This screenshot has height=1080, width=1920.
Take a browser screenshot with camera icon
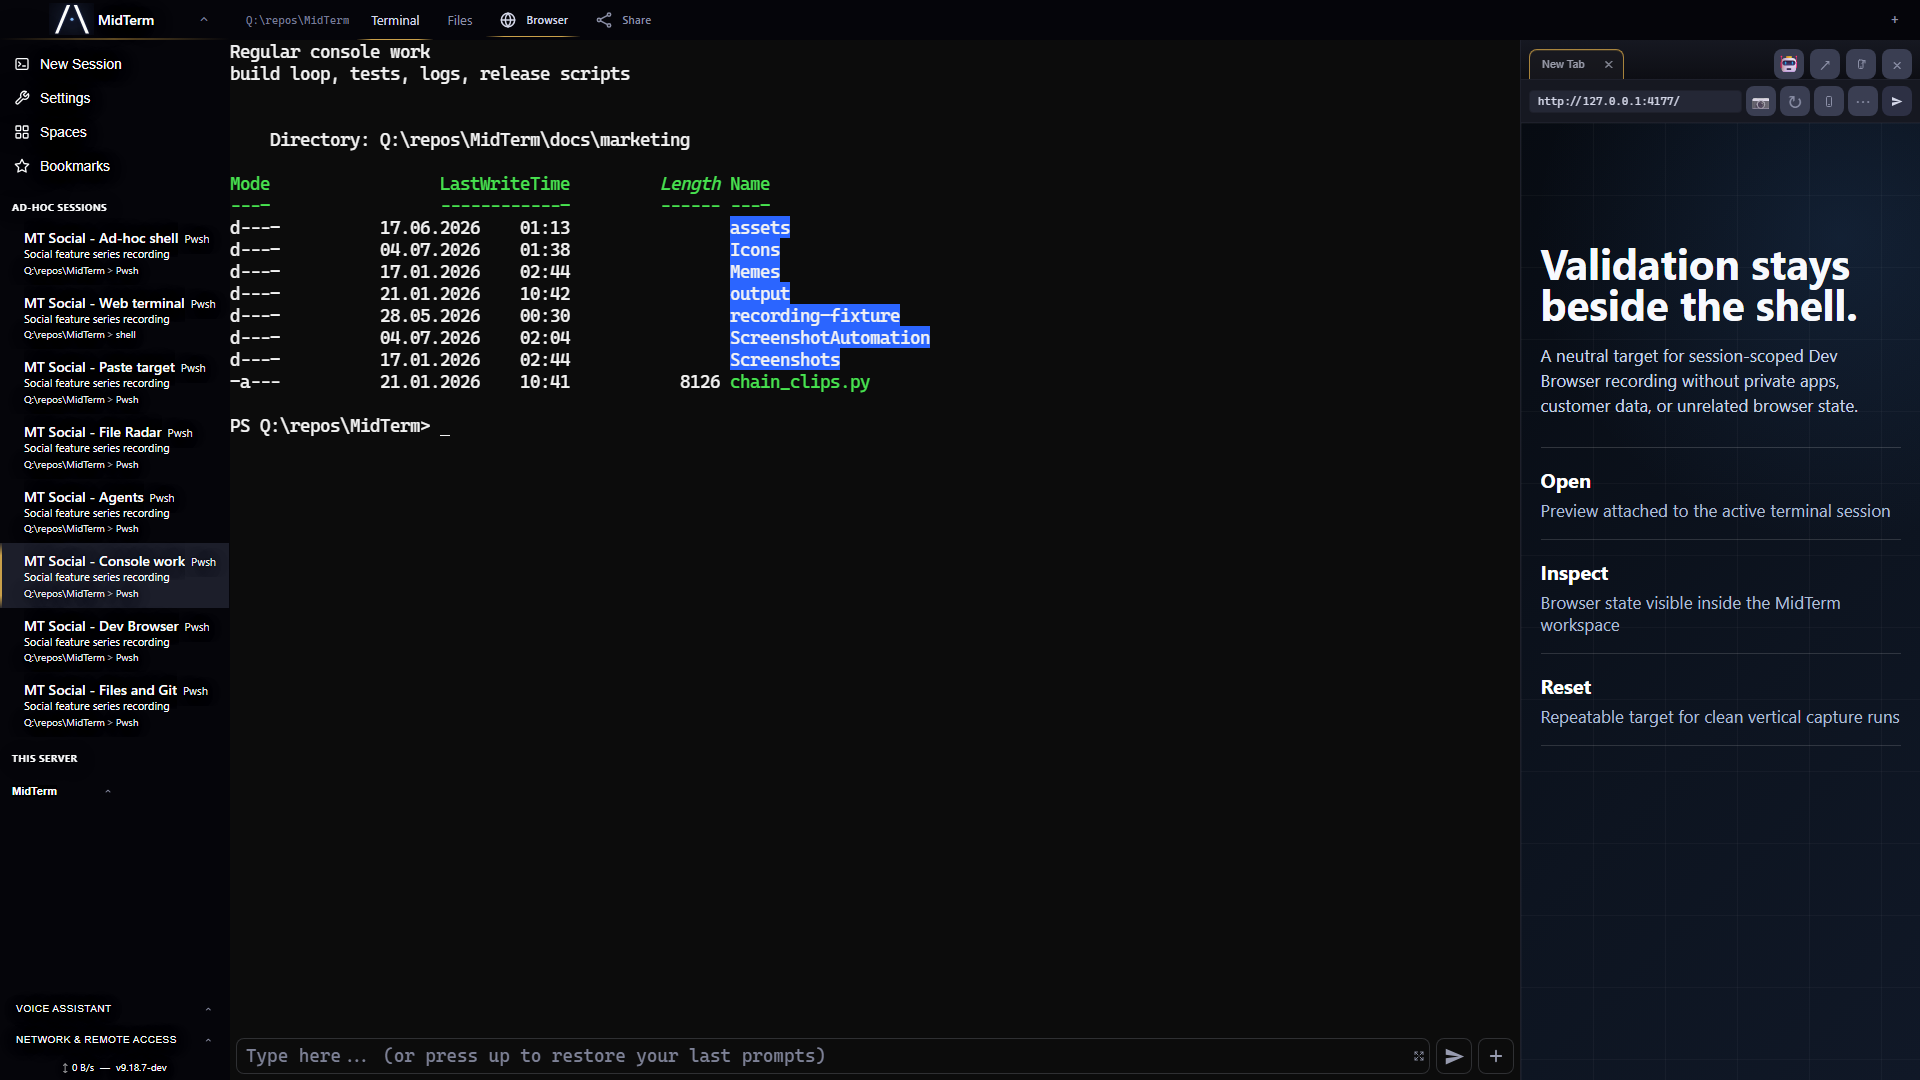(x=1761, y=101)
